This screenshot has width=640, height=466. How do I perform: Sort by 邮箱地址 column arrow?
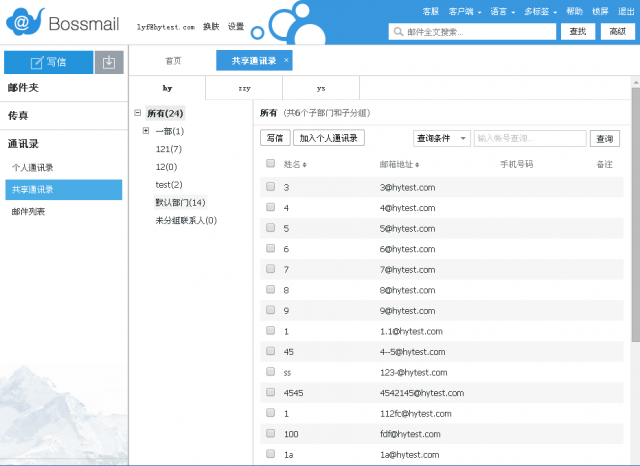(417, 165)
